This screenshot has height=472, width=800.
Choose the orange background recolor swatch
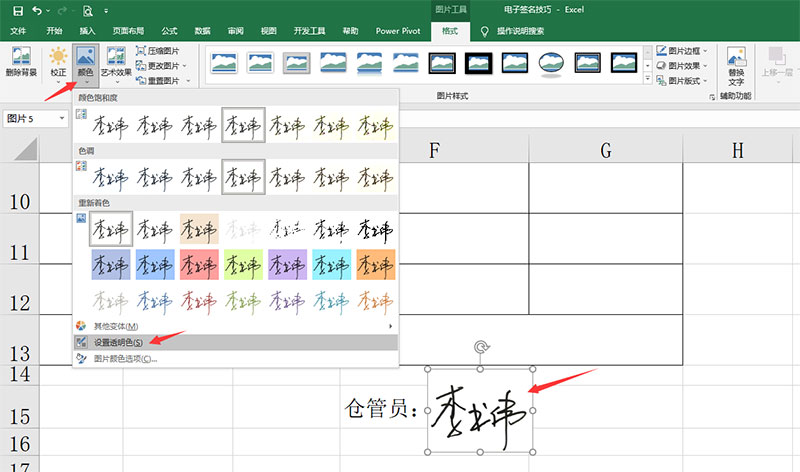[376, 265]
